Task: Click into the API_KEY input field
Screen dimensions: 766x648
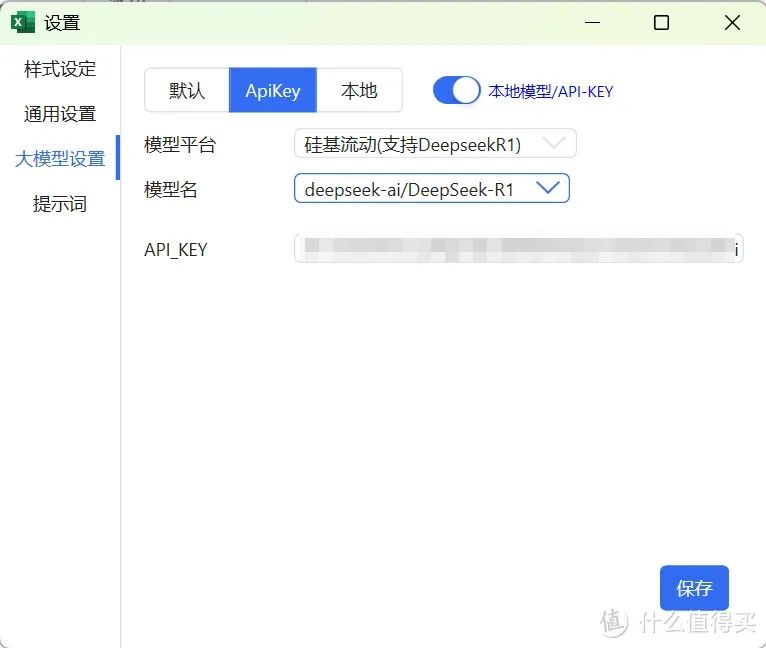Action: pyautogui.click(x=518, y=248)
